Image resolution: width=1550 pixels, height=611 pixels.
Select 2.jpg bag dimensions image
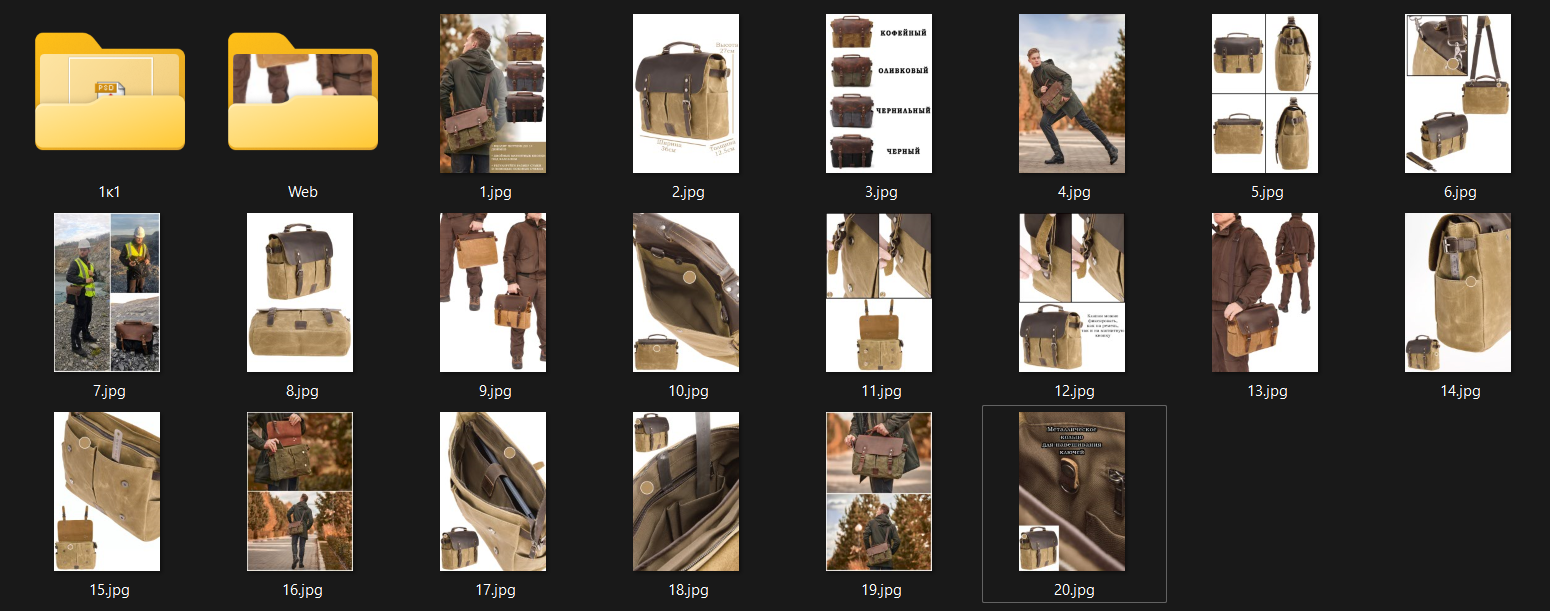pyautogui.click(x=686, y=93)
